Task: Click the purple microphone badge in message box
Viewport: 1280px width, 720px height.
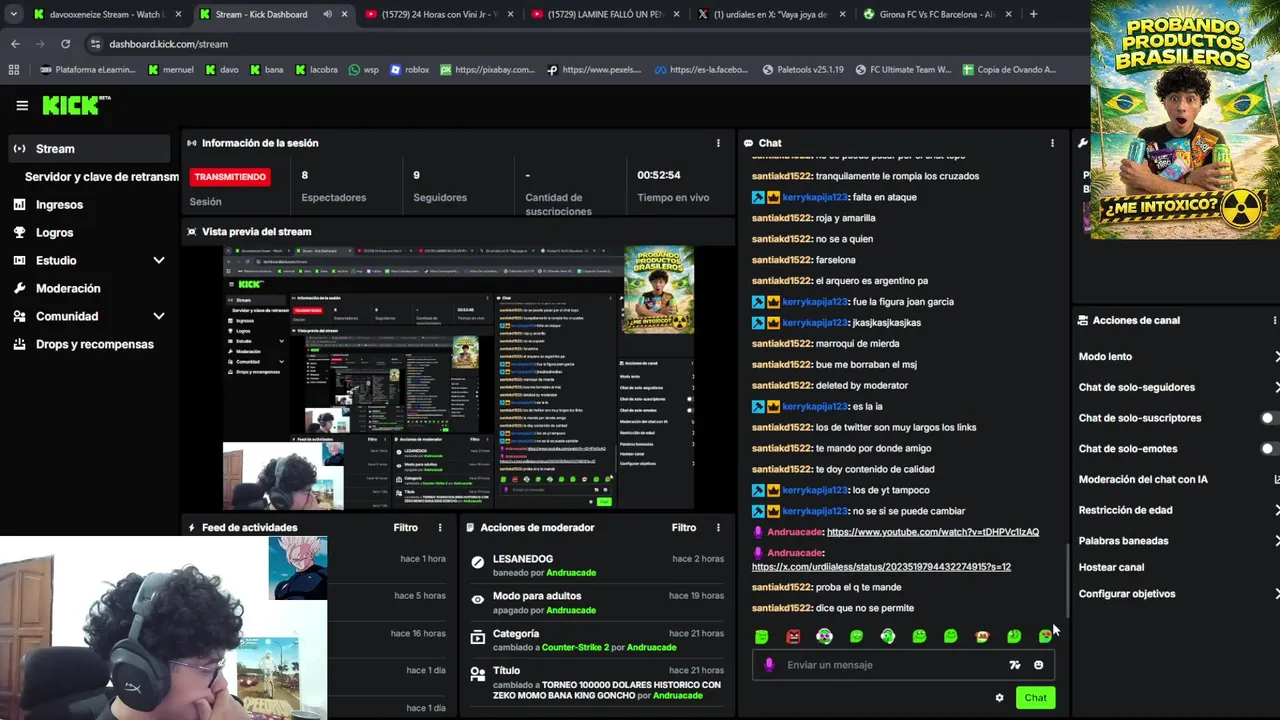Action: (768, 665)
